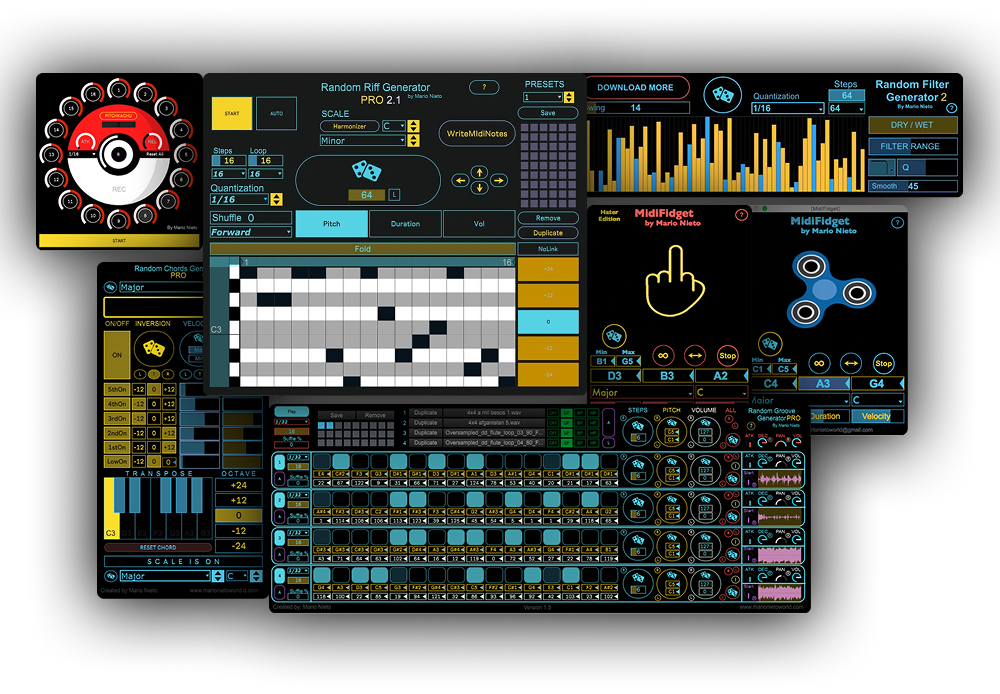Open Quantization 1/16 dropdown in Filter Generator
Screen dimensions: 1000x694
coord(788,108)
